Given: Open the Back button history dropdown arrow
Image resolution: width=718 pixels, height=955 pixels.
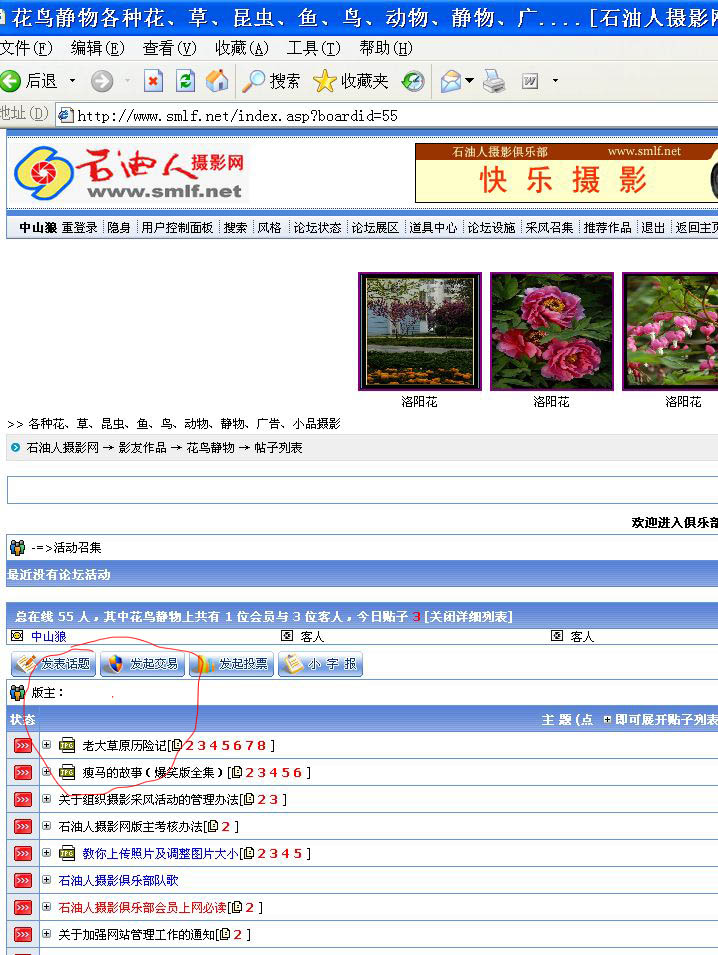Looking at the screenshot, I should 72,81.
